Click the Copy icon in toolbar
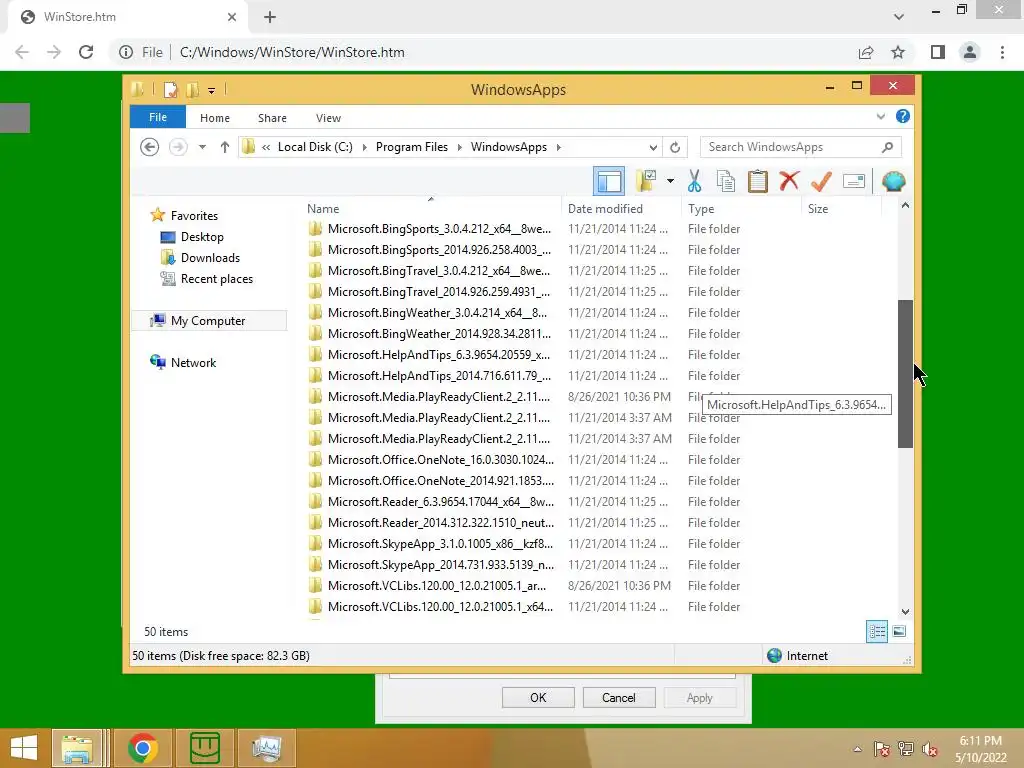1024x768 pixels. [726, 181]
